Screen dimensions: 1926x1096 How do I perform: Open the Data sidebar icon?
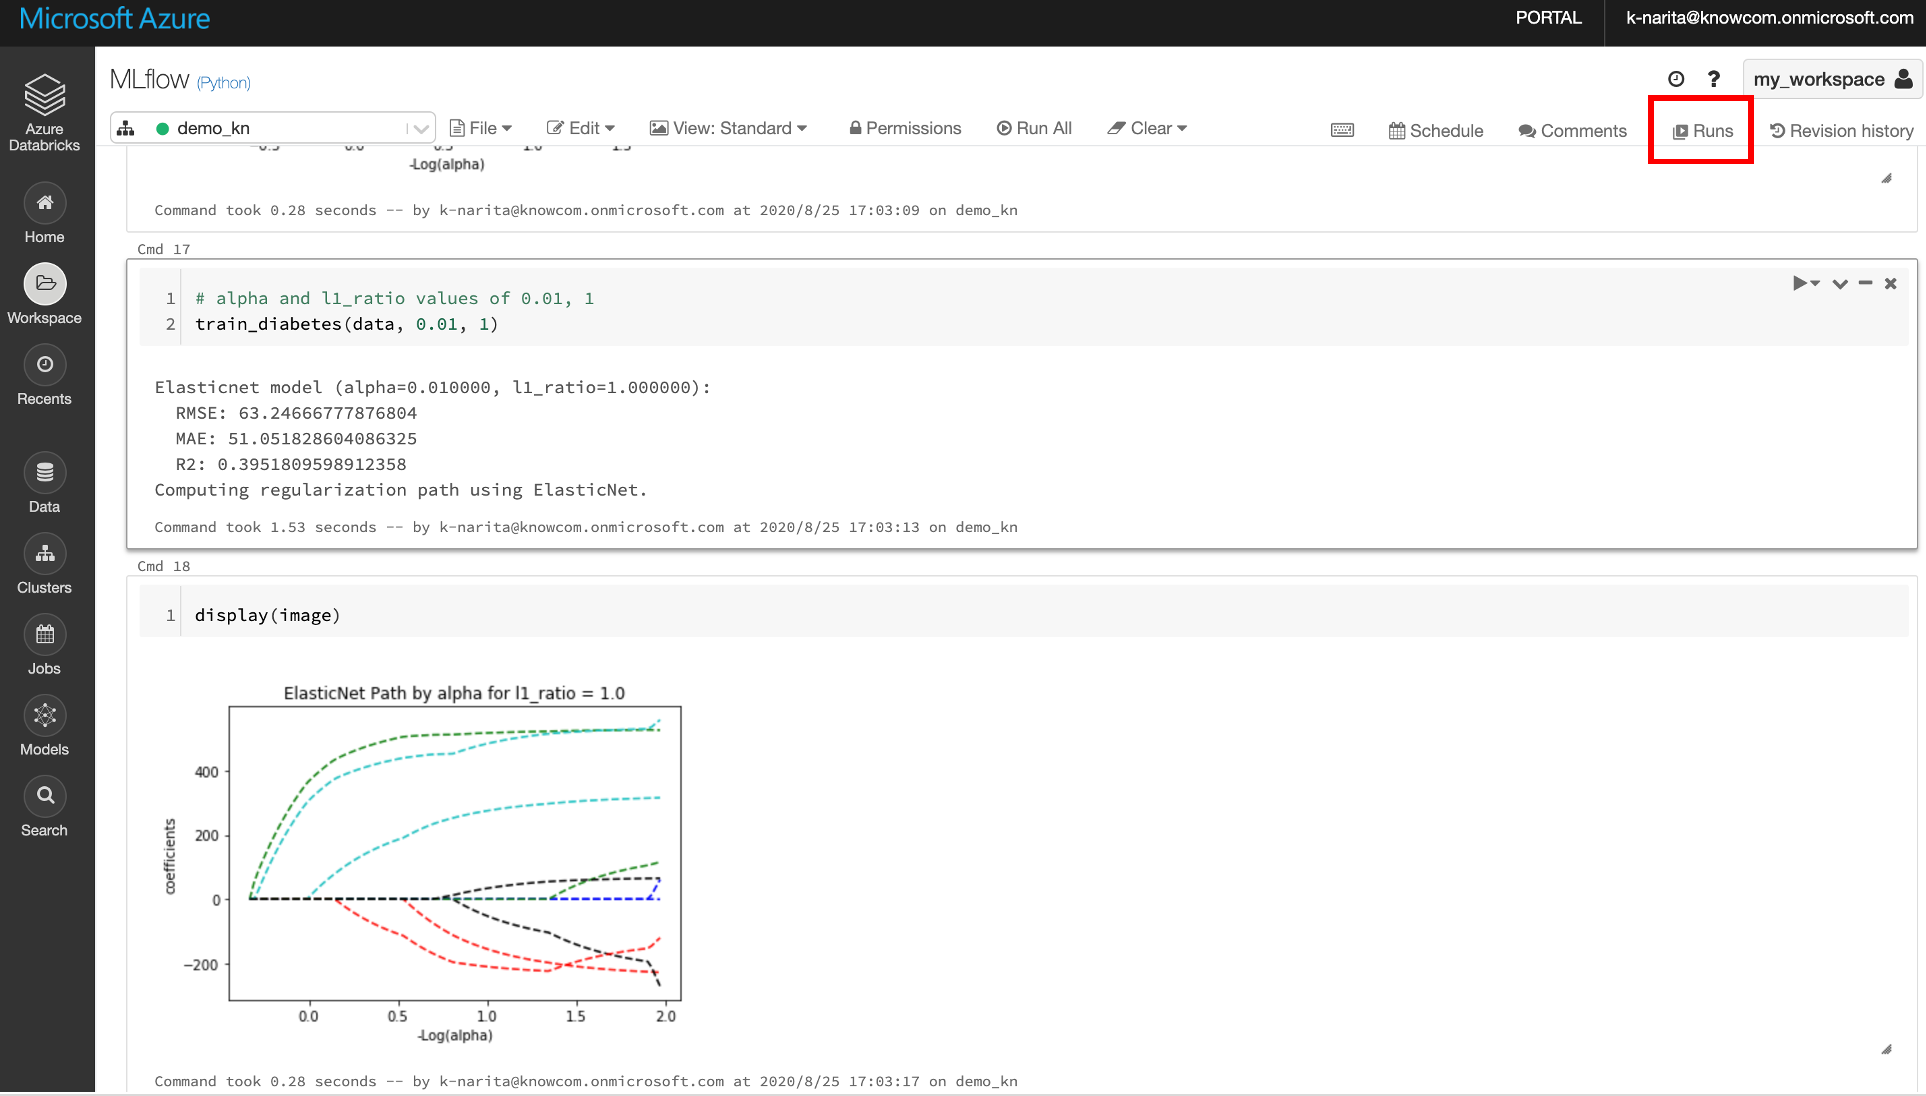point(44,473)
